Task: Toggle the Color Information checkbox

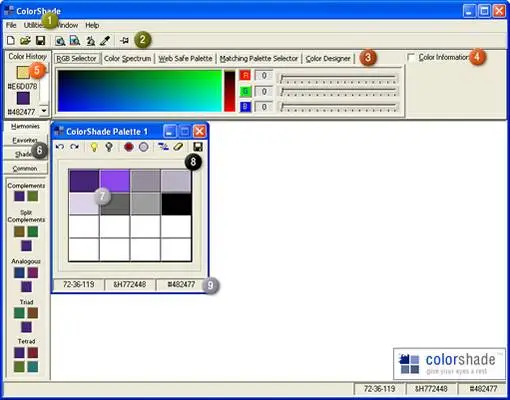Action: (x=411, y=58)
